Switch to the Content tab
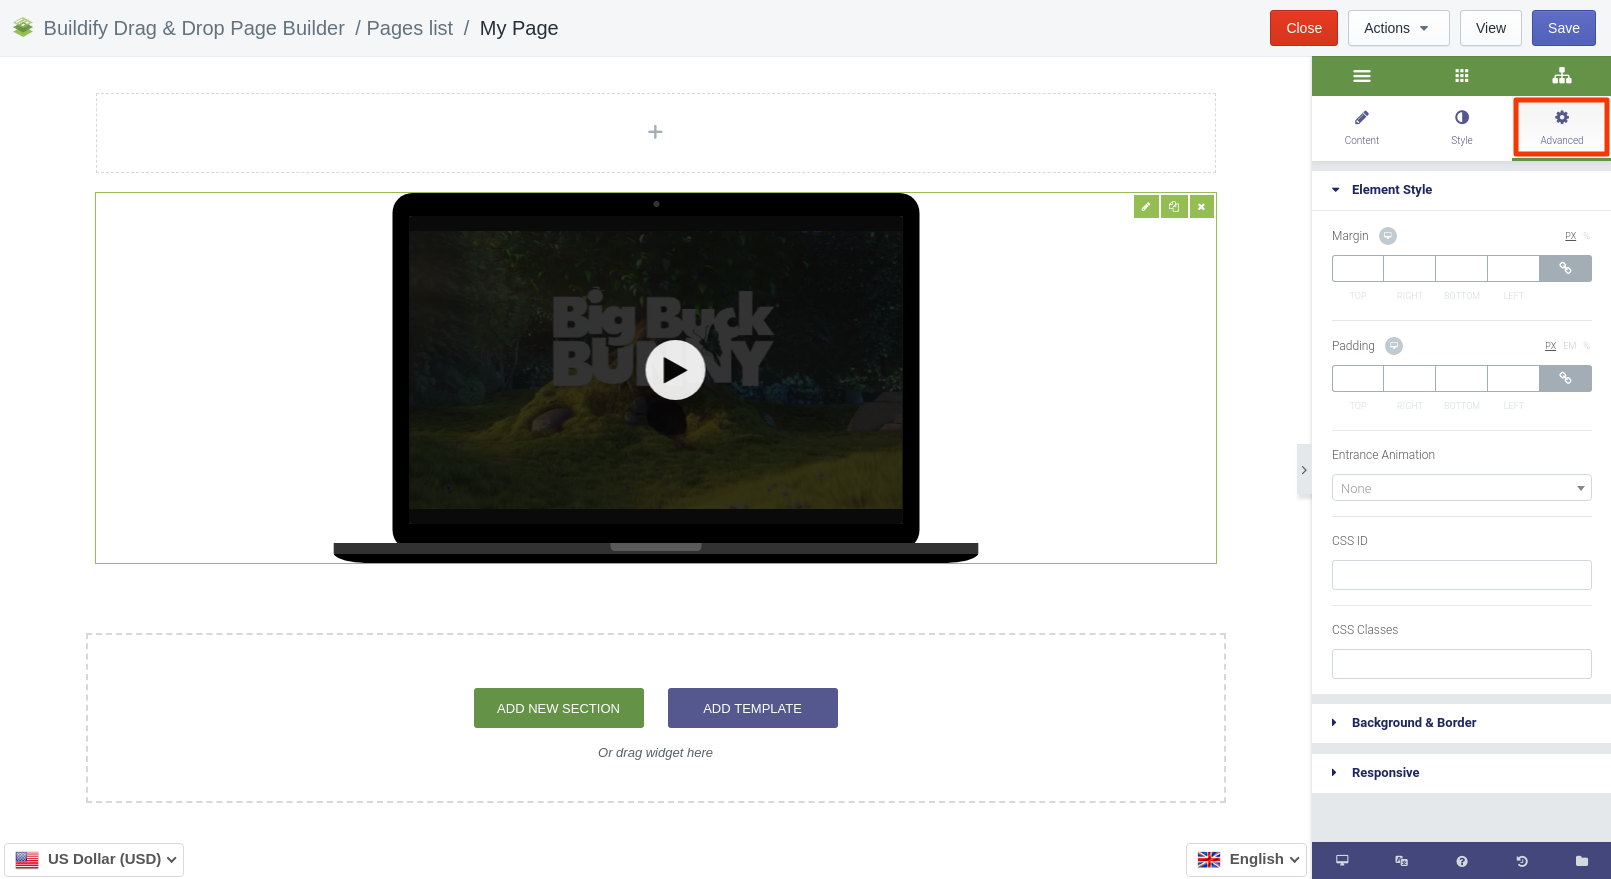This screenshot has height=879, width=1611. coord(1361,127)
